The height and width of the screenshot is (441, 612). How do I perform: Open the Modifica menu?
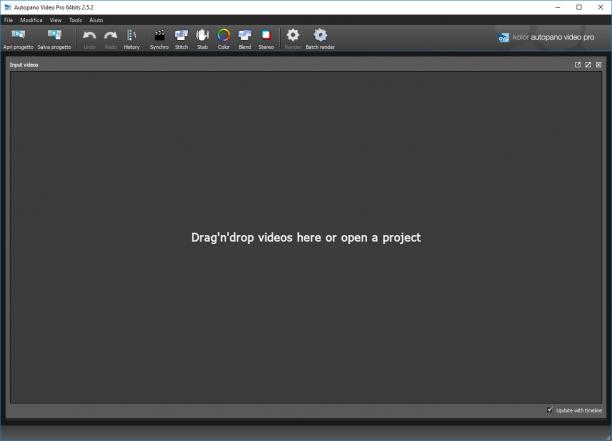pos(31,20)
